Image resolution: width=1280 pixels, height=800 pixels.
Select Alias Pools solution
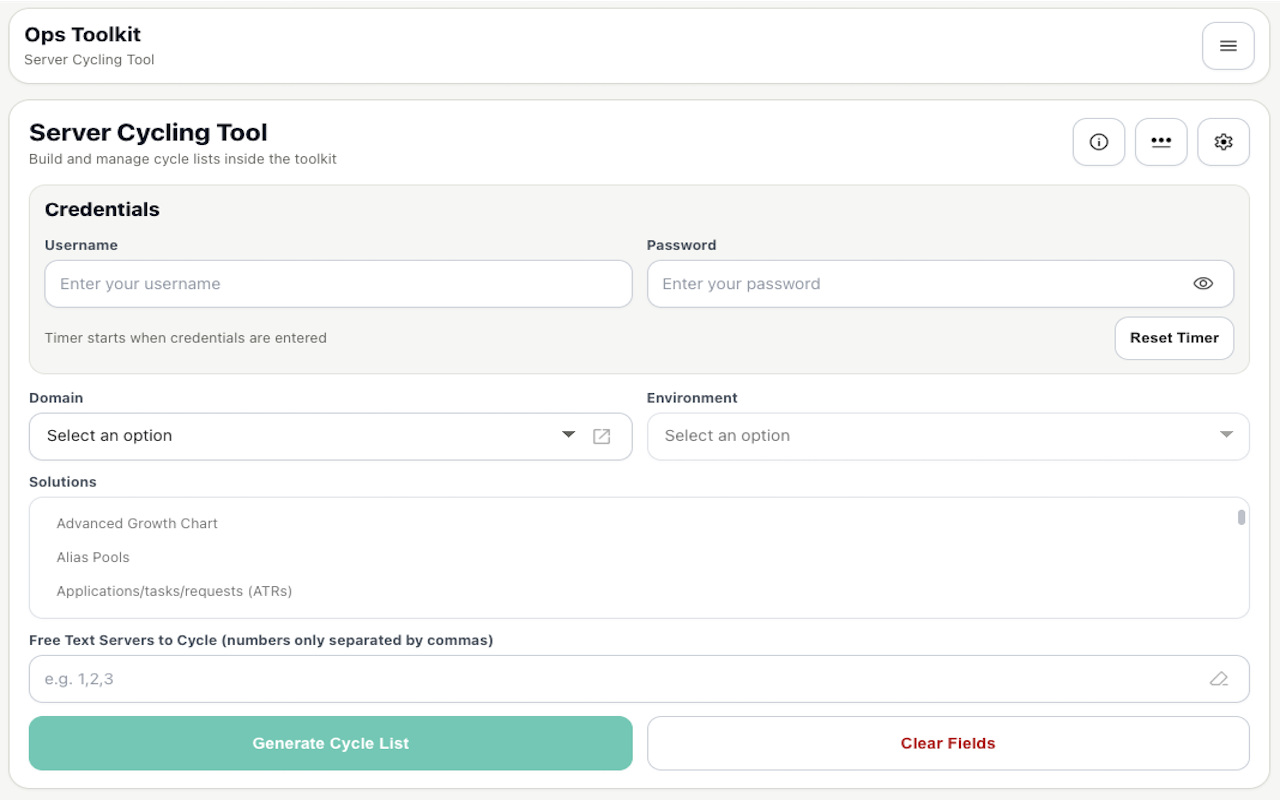pyautogui.click(x=93, y=557)
